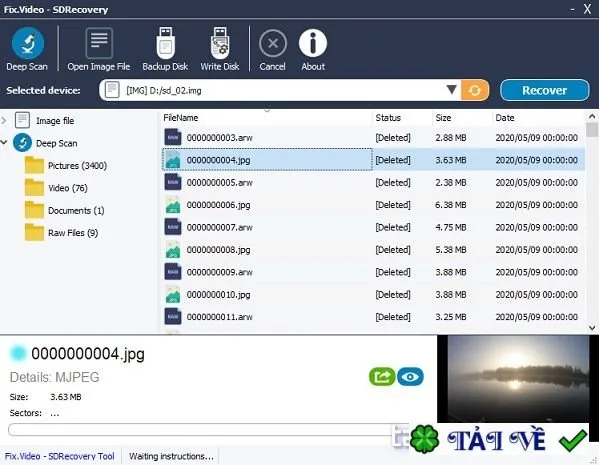Select the Video (76) folder
Screen dimensions: 599x465
tap(56, 188)
